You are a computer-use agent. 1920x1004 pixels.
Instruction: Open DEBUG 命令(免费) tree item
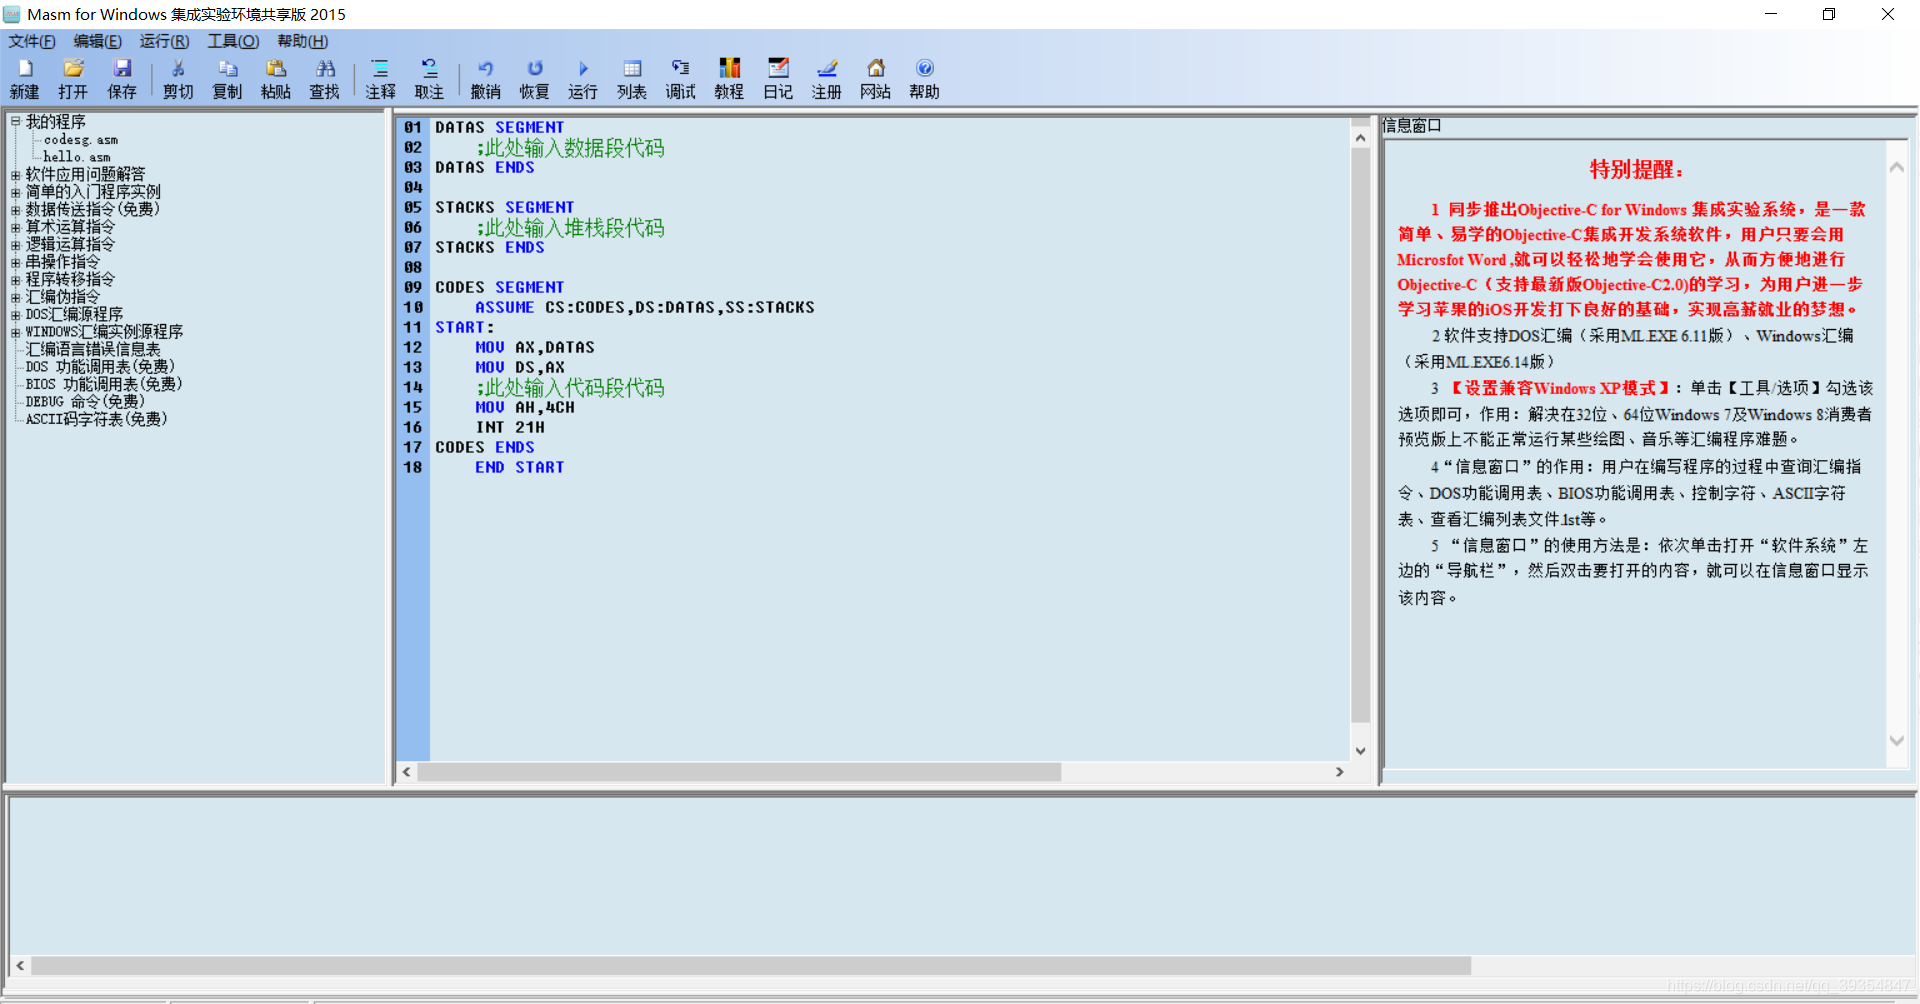tap(85, 402)
